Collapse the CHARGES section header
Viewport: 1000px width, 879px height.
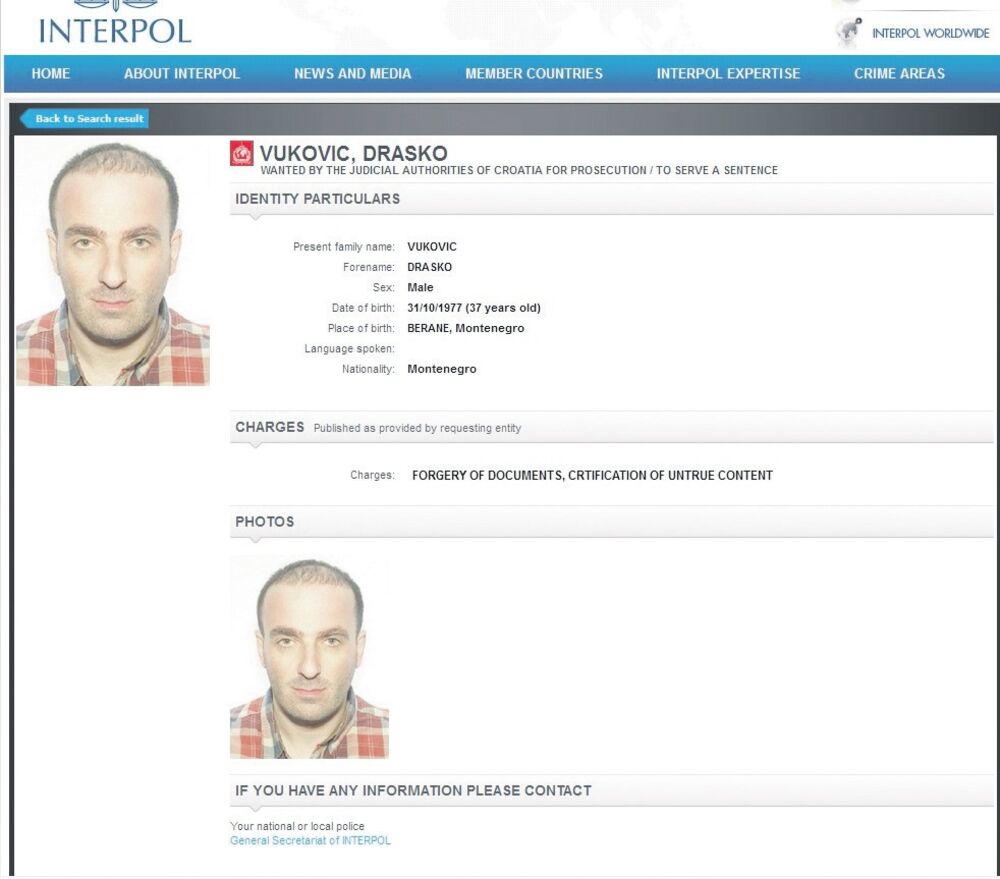611,427
